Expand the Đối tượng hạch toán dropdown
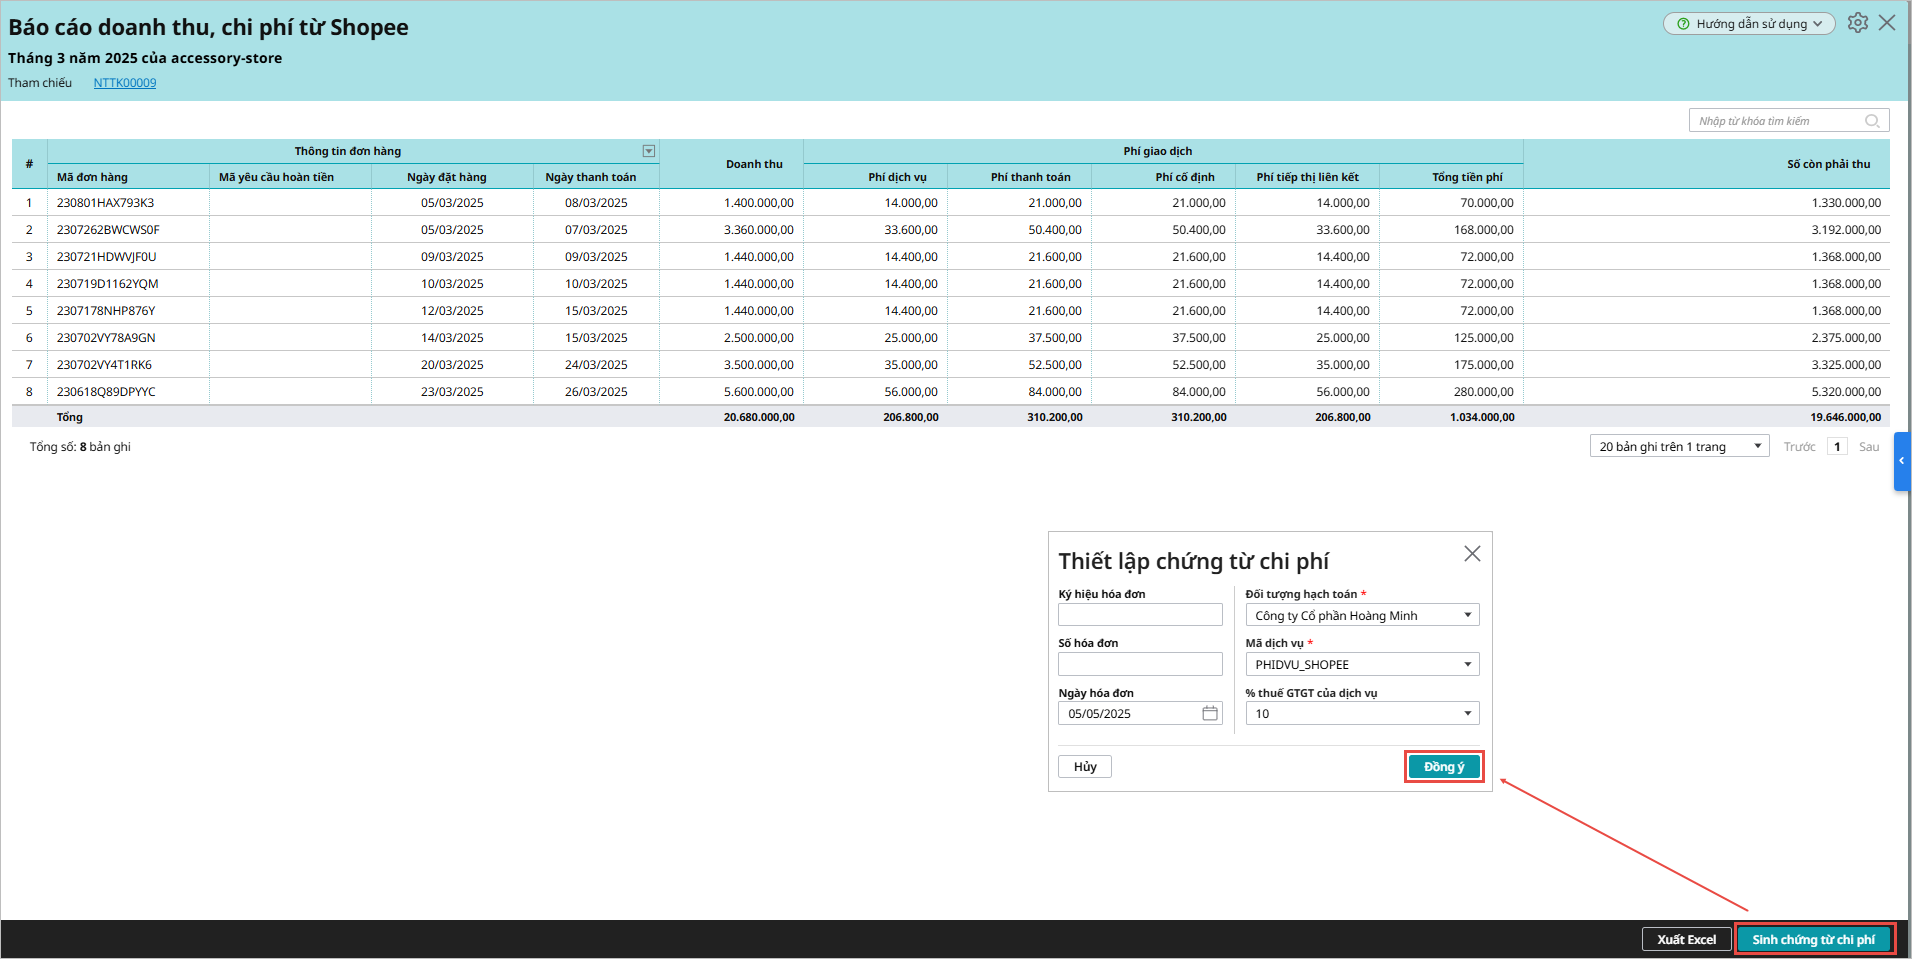The height and width of the screenshot is (959, 1912). coord(1467,615)
